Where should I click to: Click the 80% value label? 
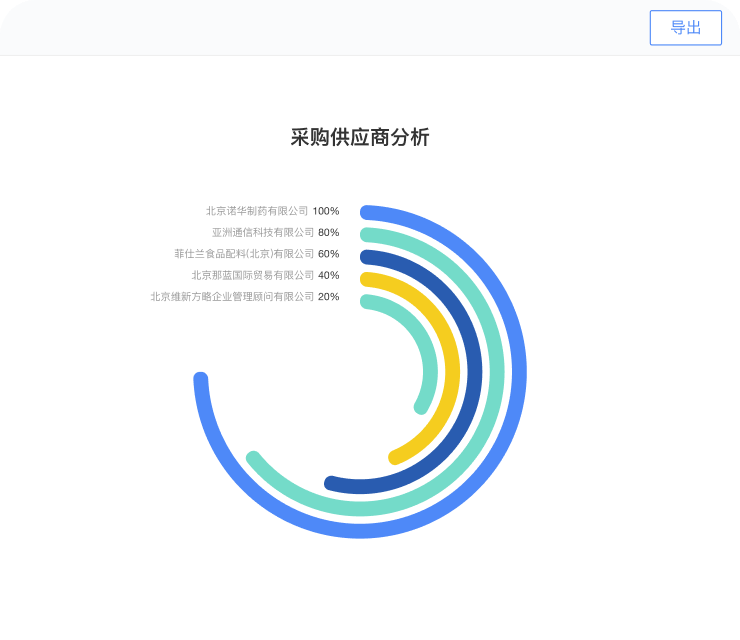pos(328,232)
